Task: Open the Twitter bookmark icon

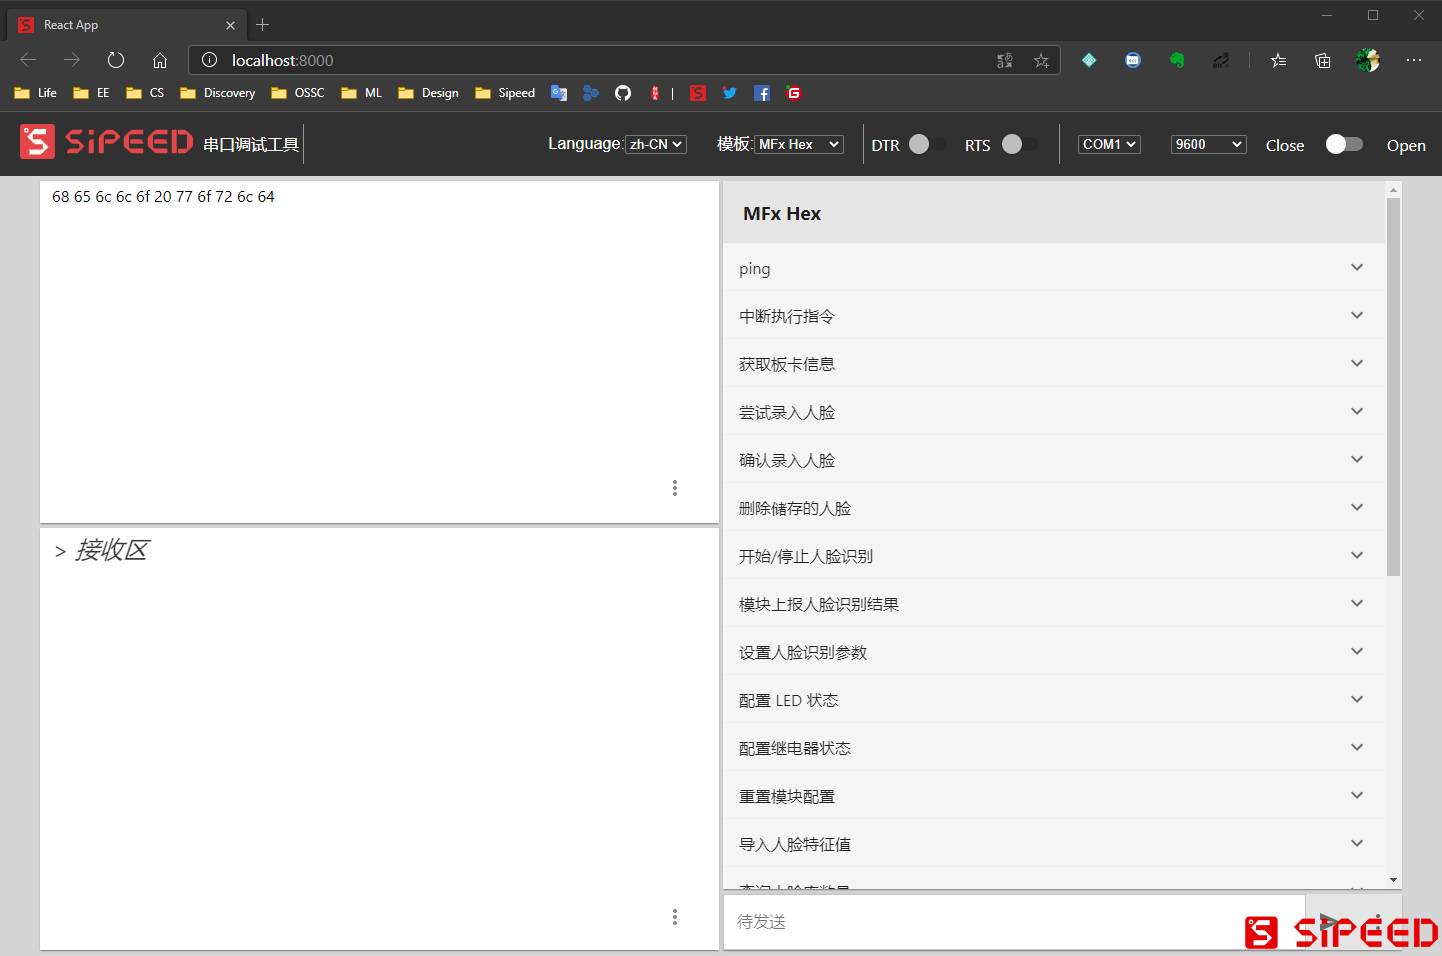Action: click(x=730, y=93)
